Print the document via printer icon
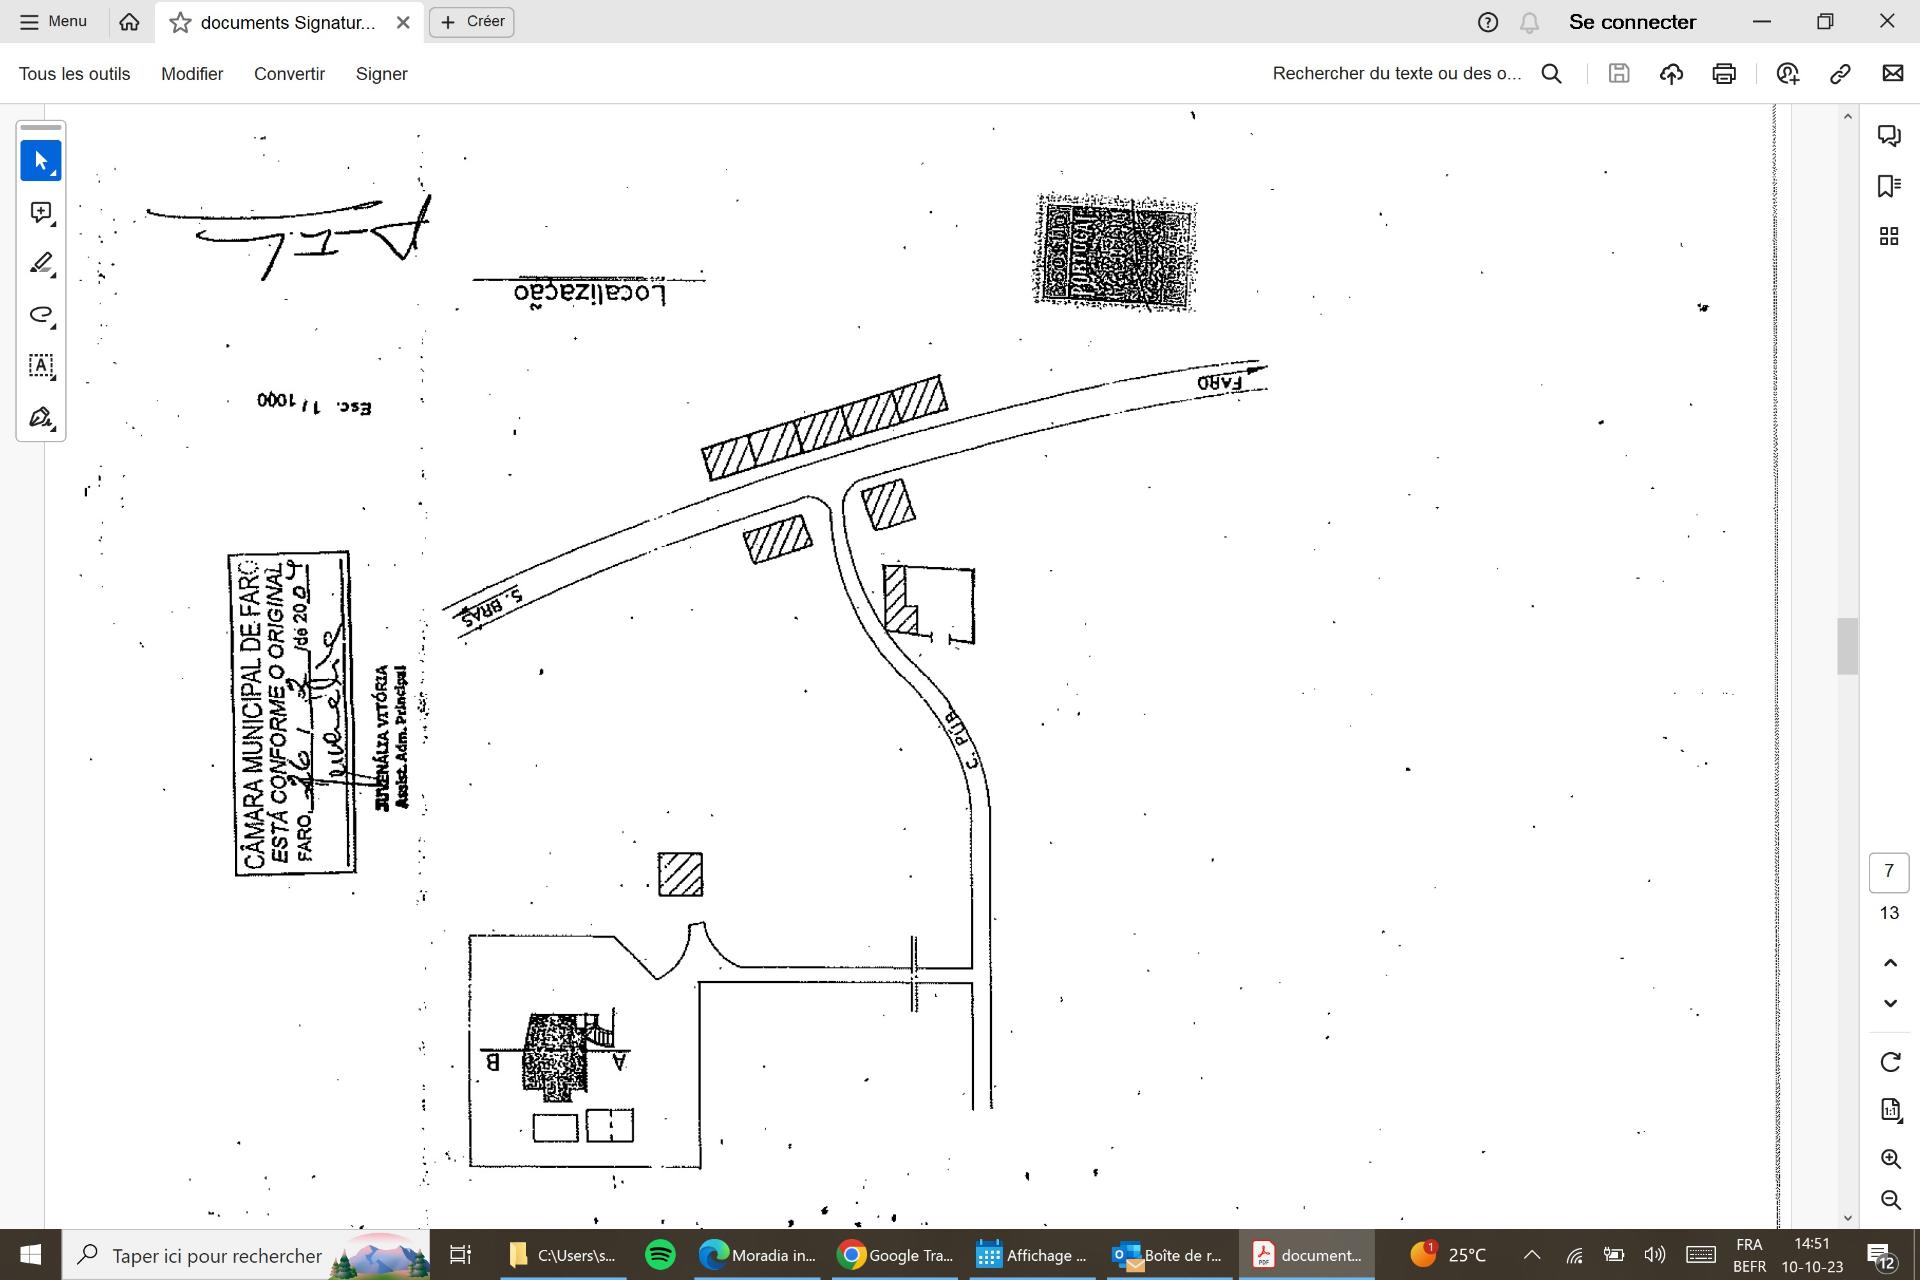The width and height of the screenshot is (1920, 1280). pos(1723,73)
